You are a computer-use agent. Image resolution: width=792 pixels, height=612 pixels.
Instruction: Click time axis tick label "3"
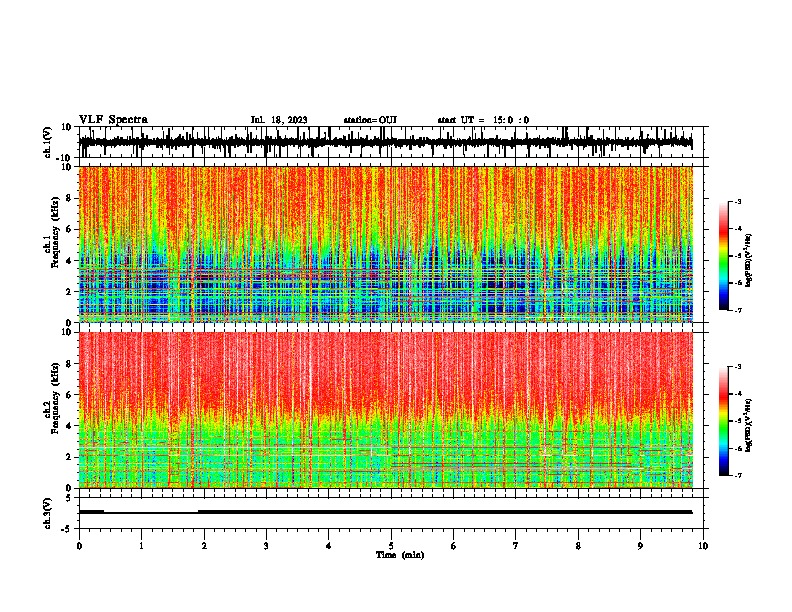pyautogui.click(x=266, y=546)
